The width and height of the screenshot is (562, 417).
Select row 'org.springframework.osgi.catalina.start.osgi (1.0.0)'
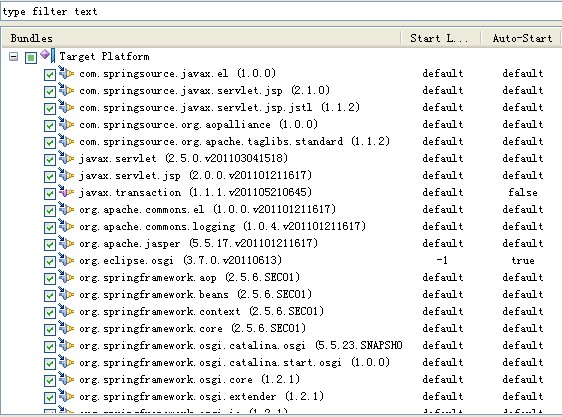click(234, 363)
